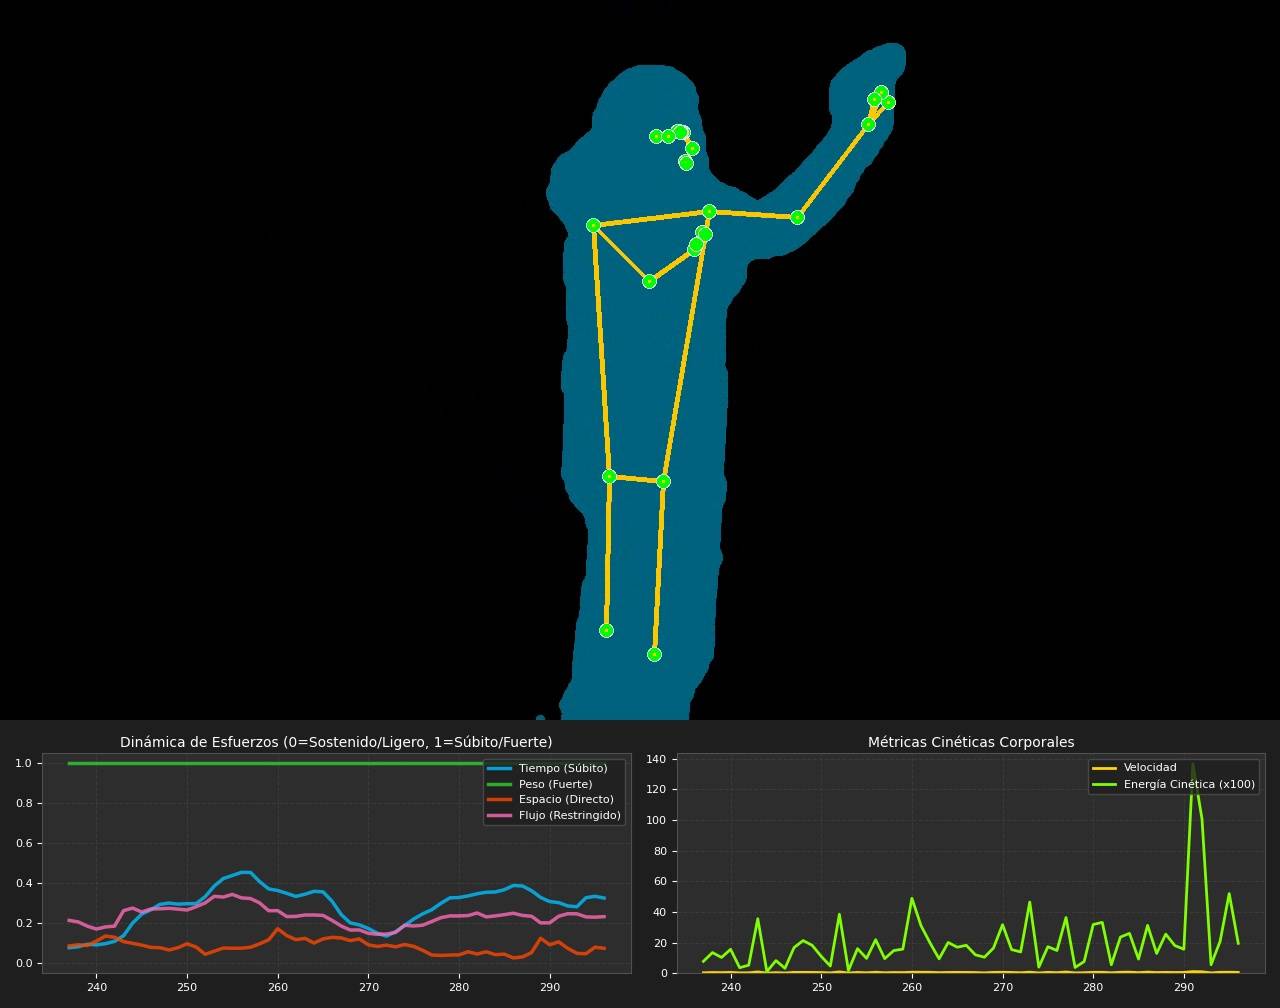Click the lime Energía Cinética legend line sample
This screenshot has width=1280, height=1008.
tap(1104, 784)
